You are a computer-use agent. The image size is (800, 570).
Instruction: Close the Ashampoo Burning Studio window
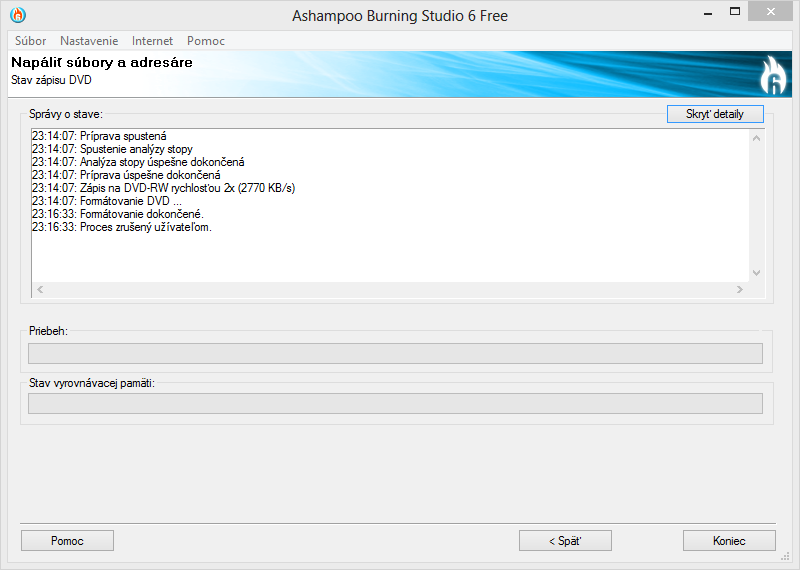(x=770, y=12)
